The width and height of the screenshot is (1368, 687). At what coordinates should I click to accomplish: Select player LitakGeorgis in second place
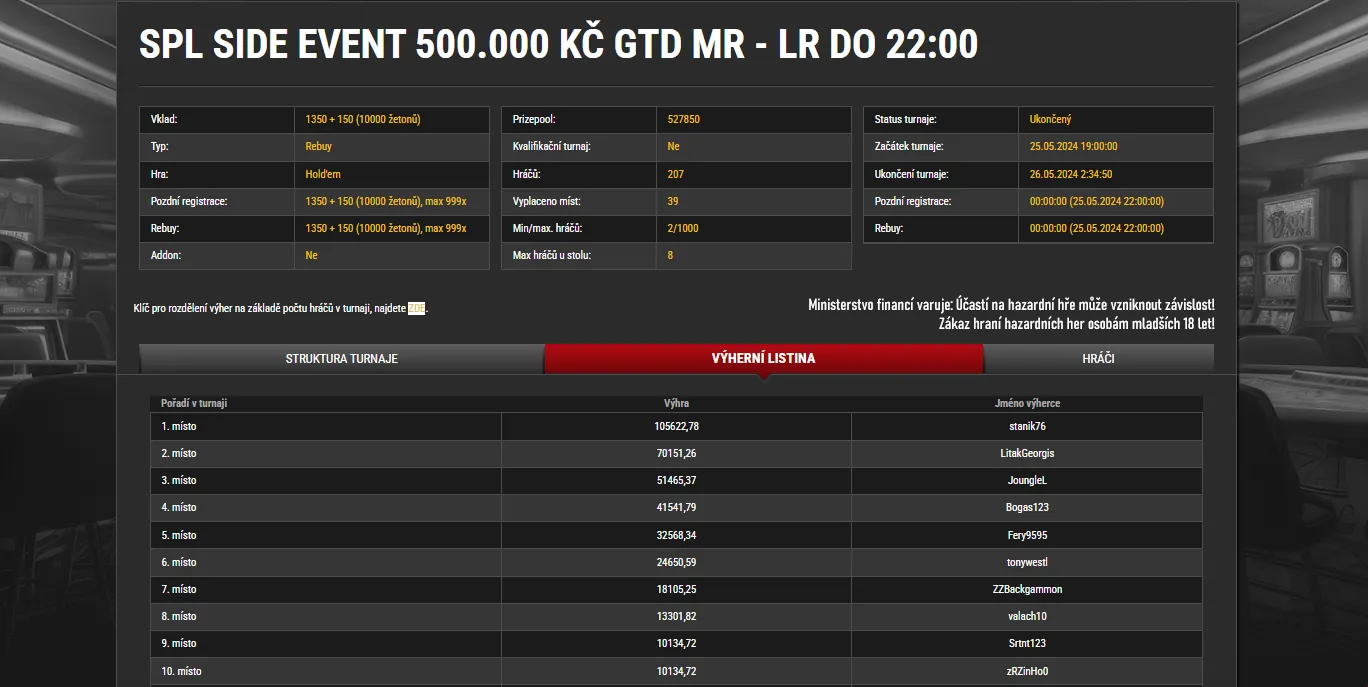coord(1026,453)
